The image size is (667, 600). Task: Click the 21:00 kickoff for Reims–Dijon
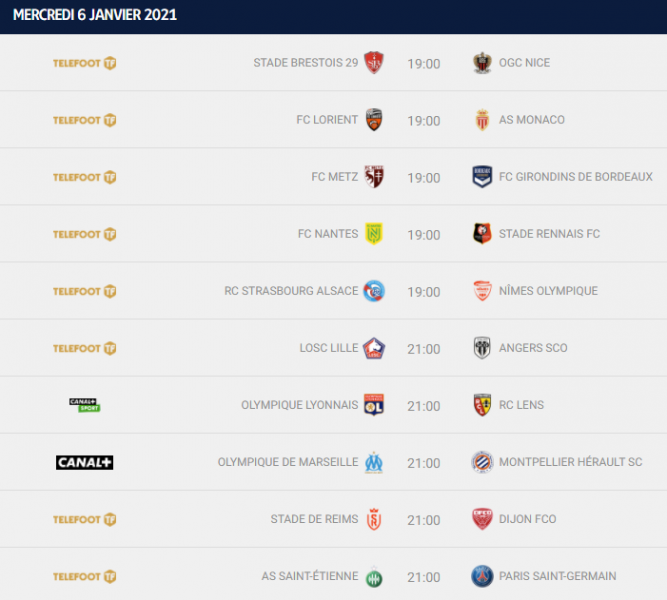click(x=423, y=520)
